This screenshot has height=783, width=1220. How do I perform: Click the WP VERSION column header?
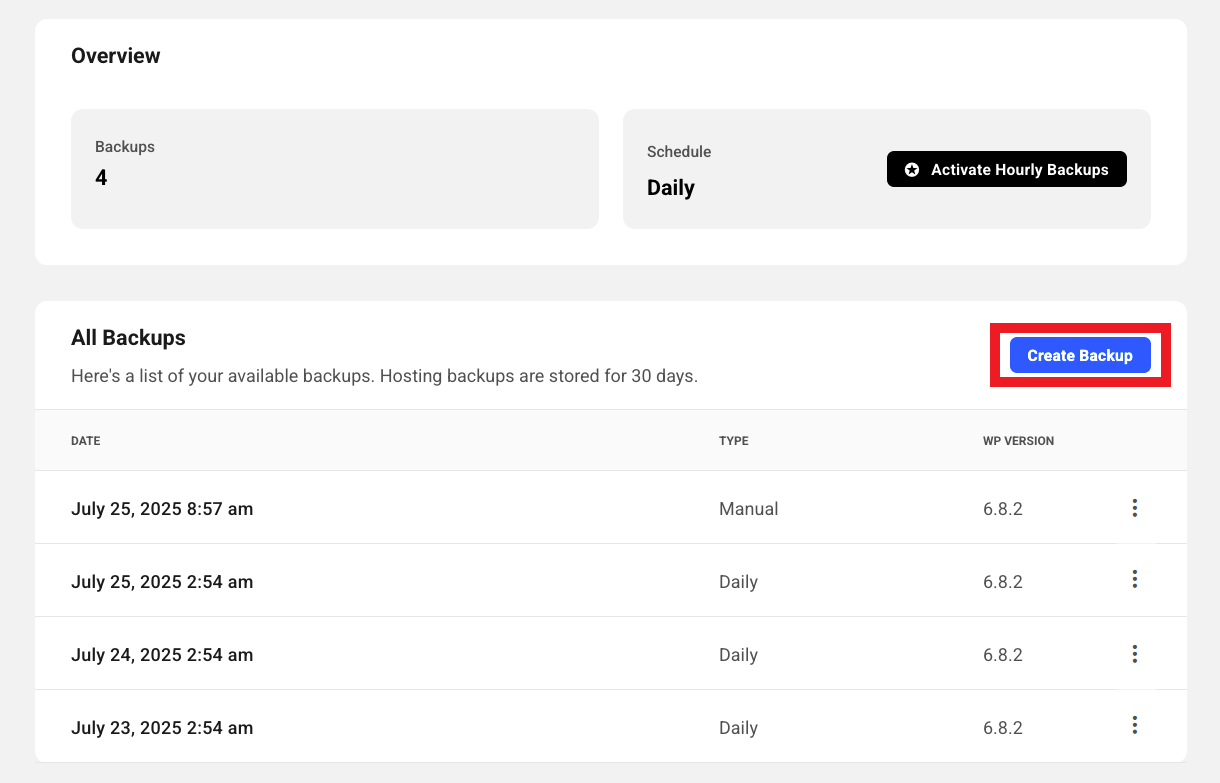[1018, 440]
